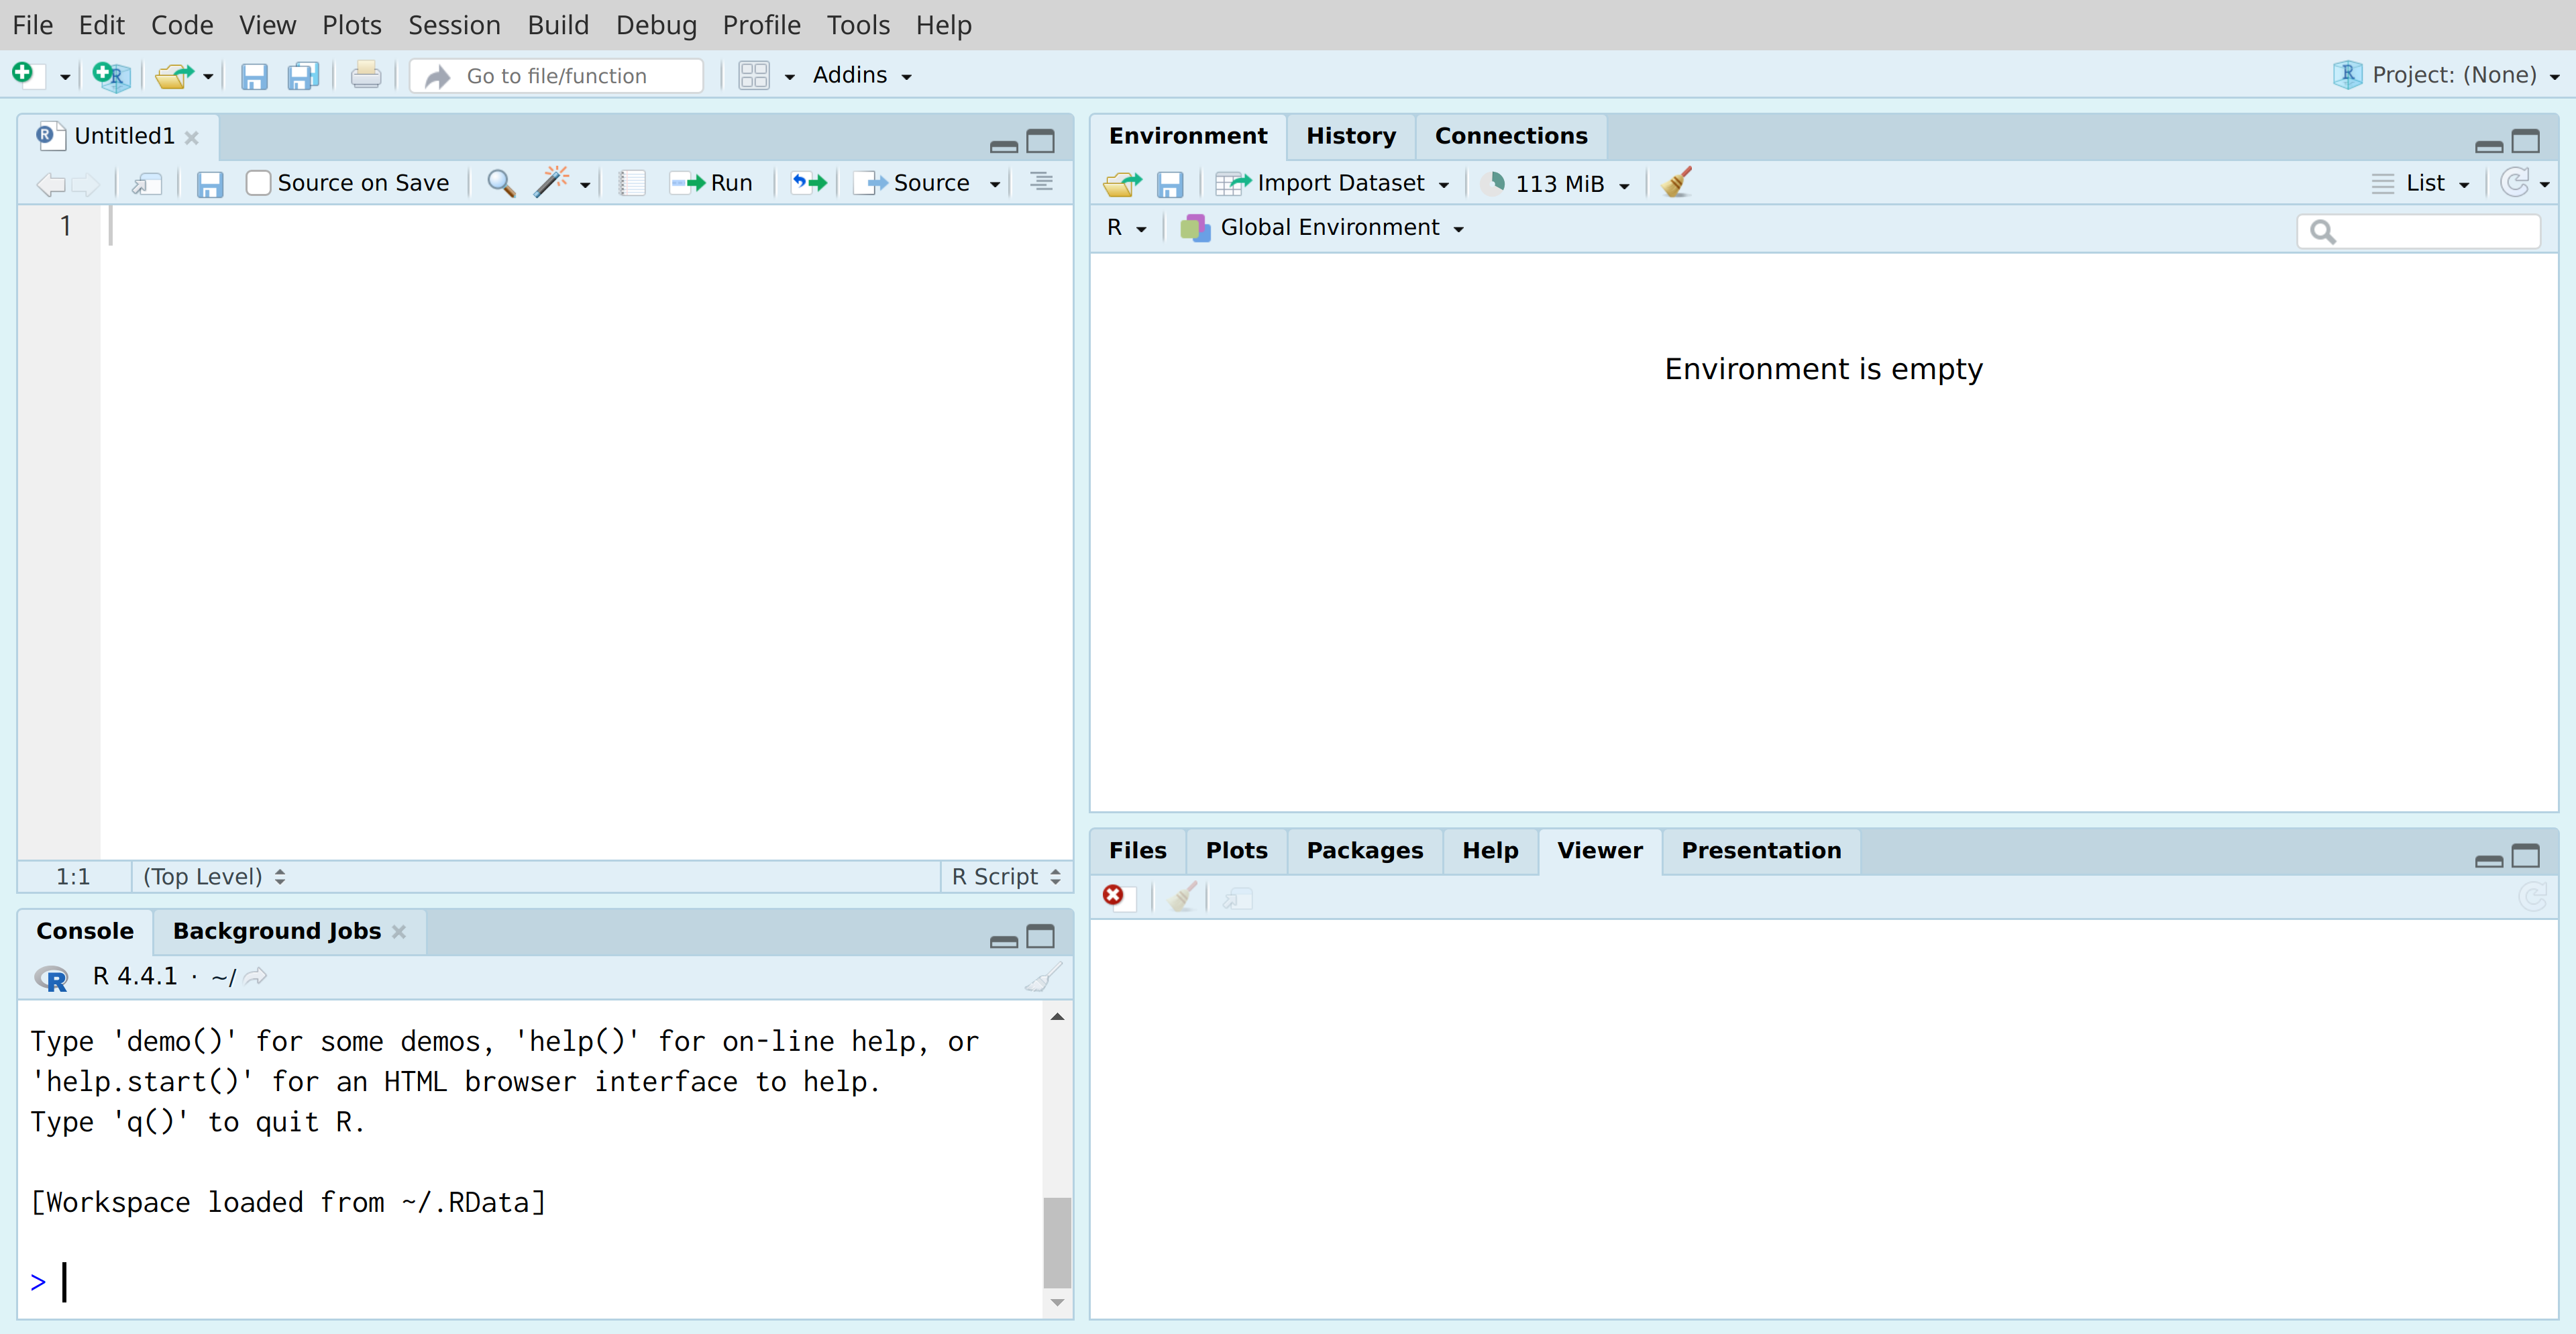Click console scrollbar down arrow
The width and height of the screenshot is (2576, 1334).
[x=1057, y=1302]
